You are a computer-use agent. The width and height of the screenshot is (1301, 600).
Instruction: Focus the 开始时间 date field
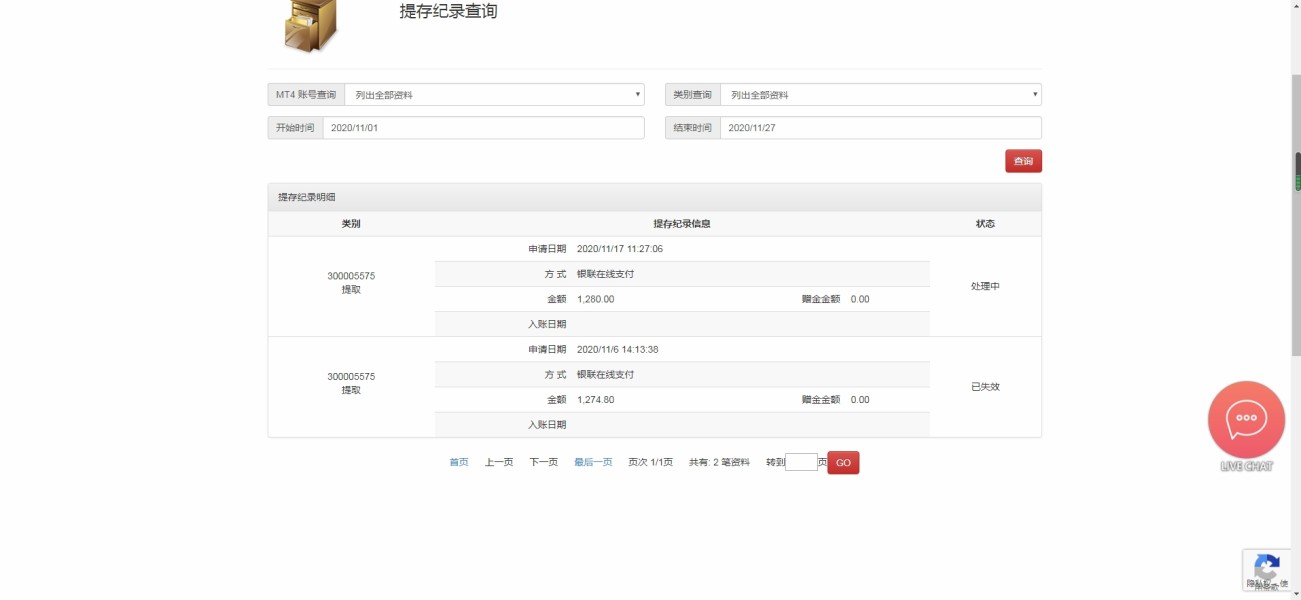[483, 128]
